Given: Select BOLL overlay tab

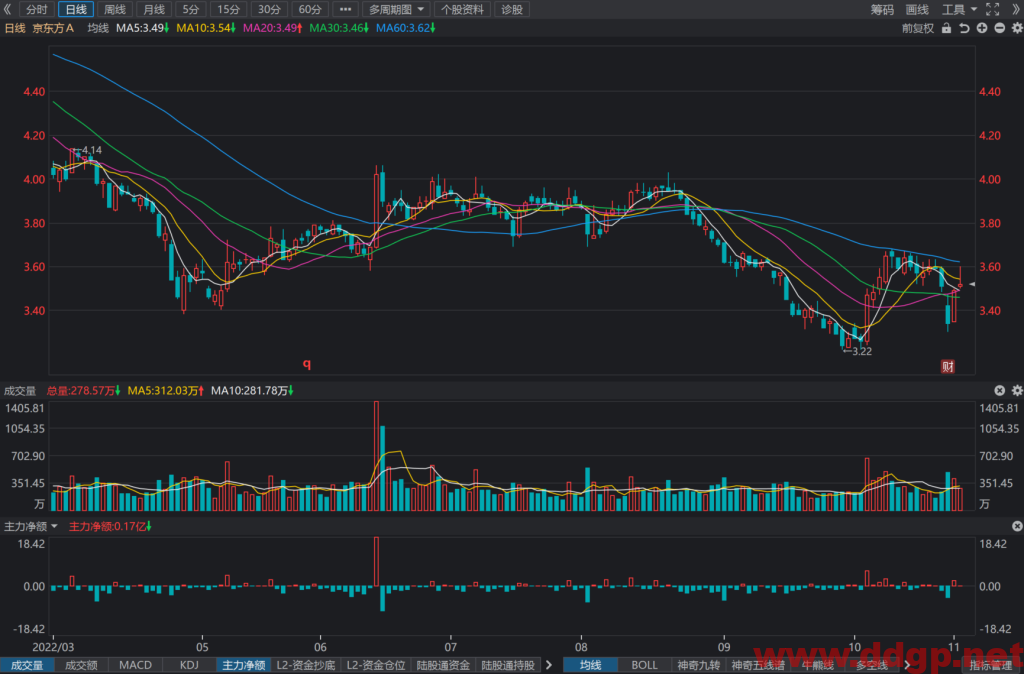Looking at the screenshot, I should pos(645,665).
